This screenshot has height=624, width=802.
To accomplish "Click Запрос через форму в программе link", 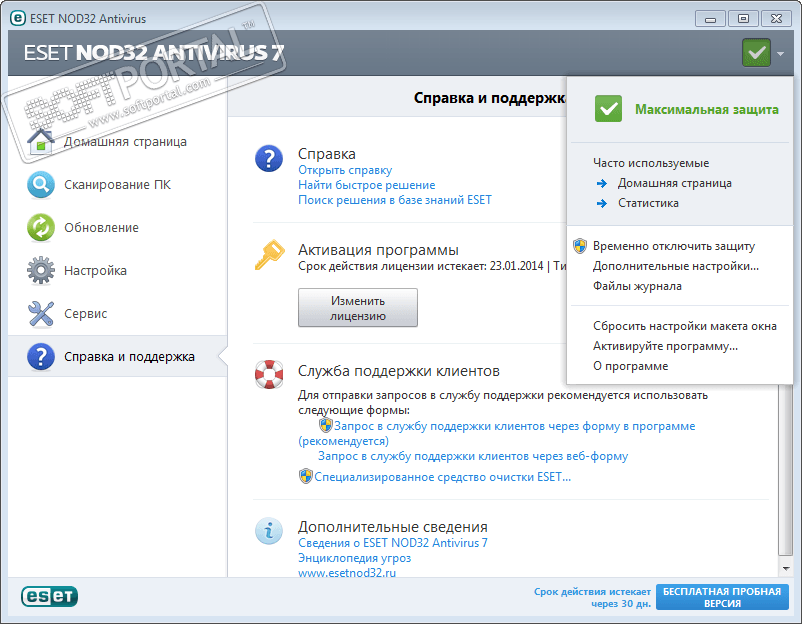I will pos(515,426).
